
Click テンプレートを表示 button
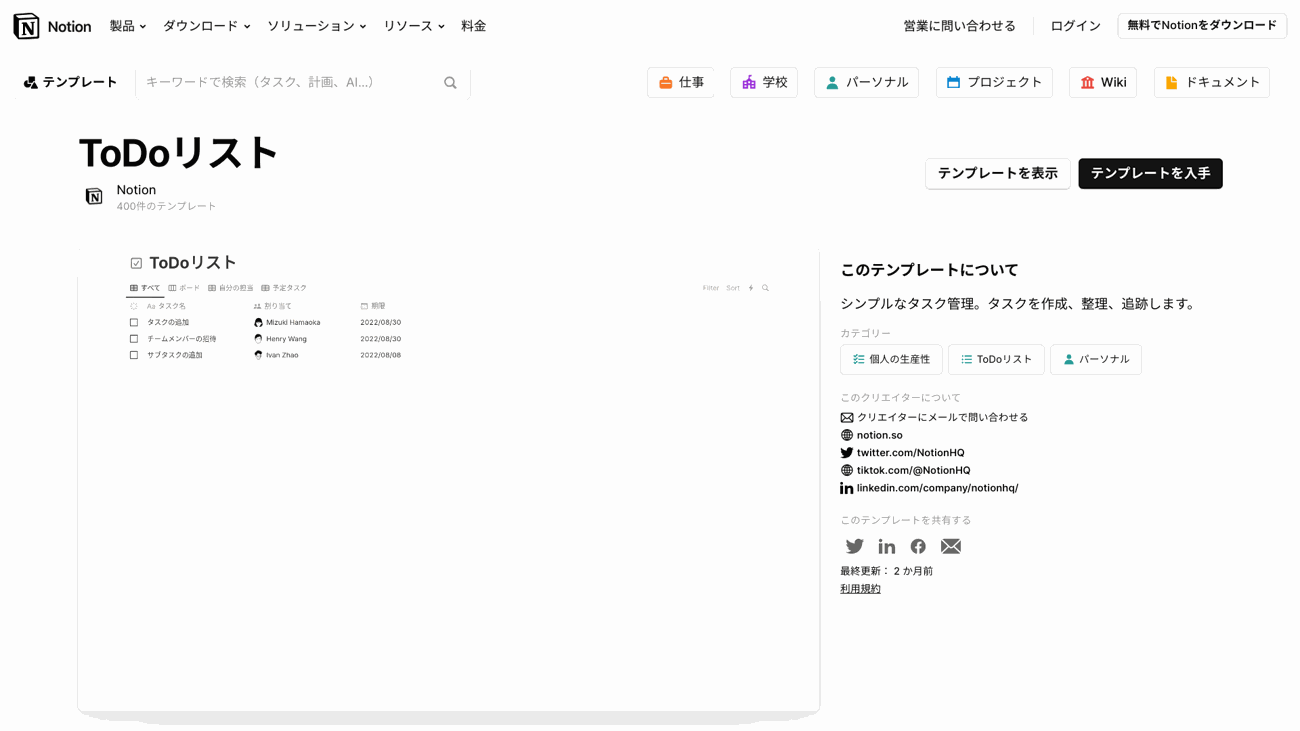click(997, 174)
